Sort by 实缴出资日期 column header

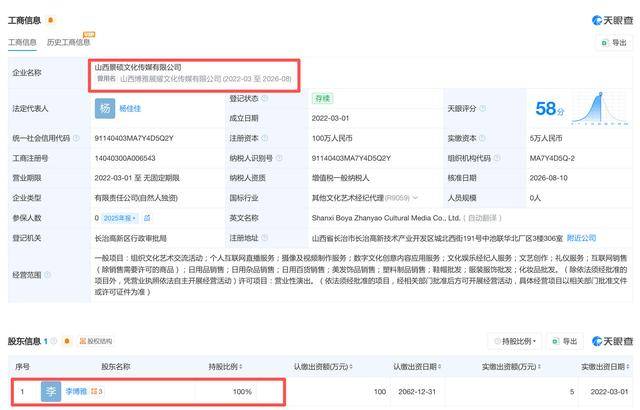click(x=605, y=367)
